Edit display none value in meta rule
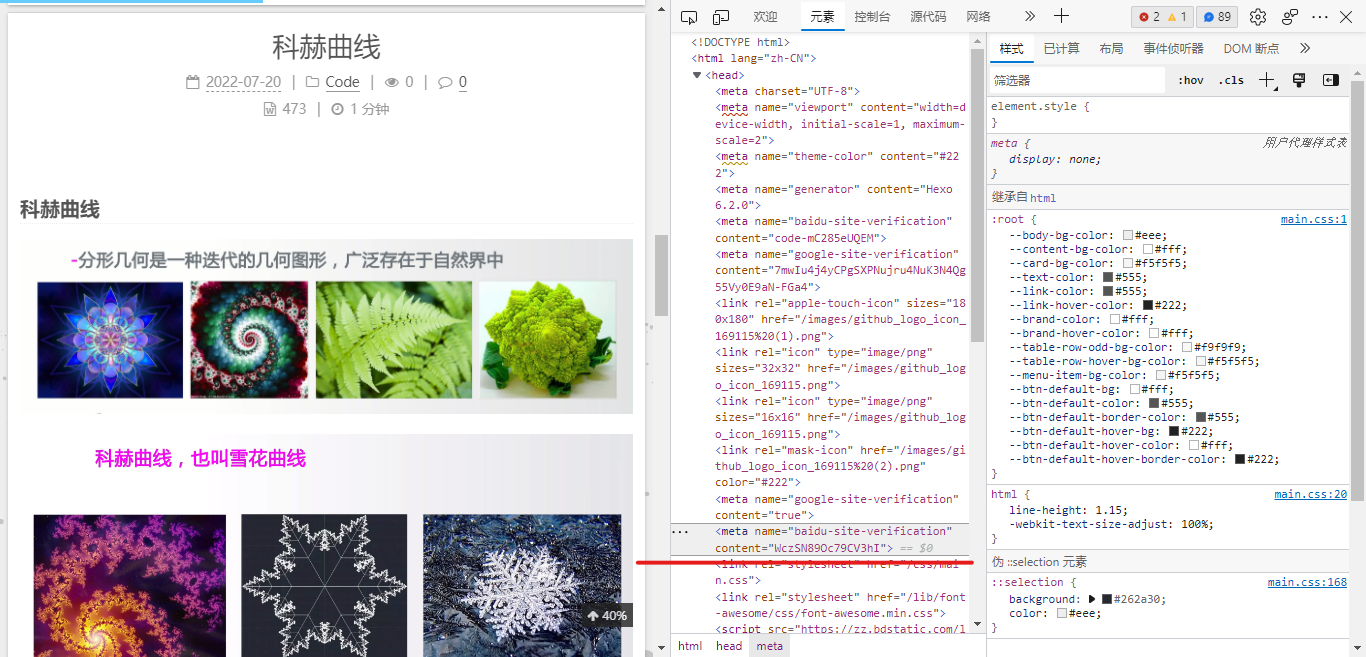1366x657 pixels. coord(1081,159)
